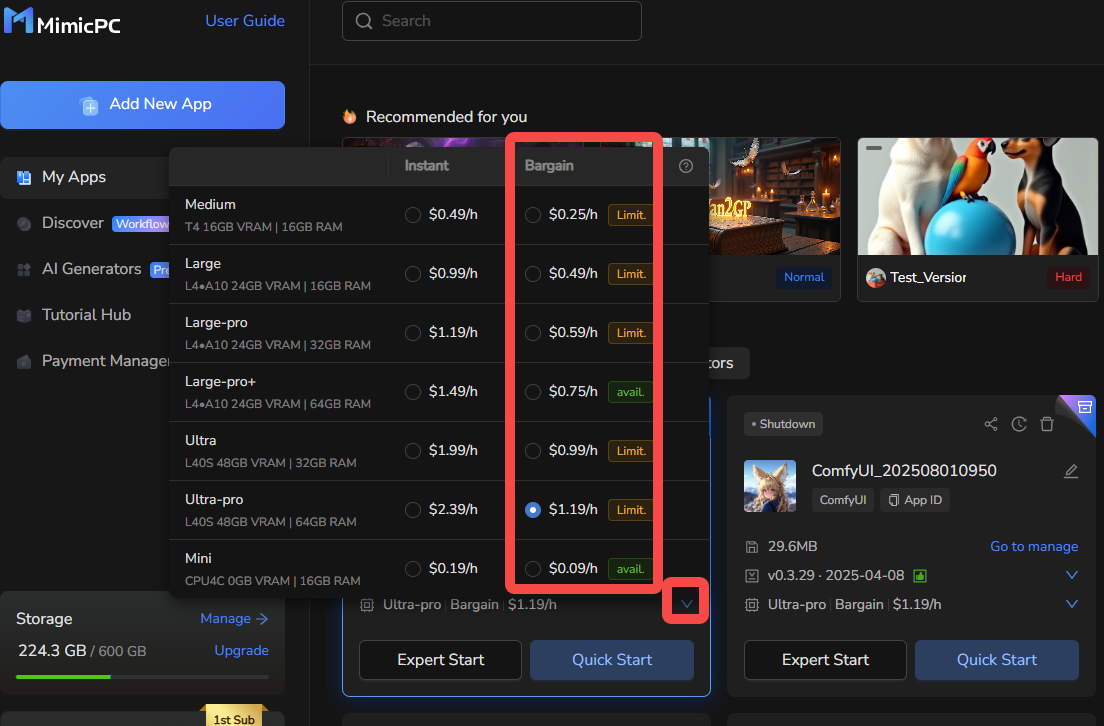This screenshot has height=726, width=1104.
Task: Click Quick Start on ComfyUI_202508010950 card
Action: (x=996, y=660)
